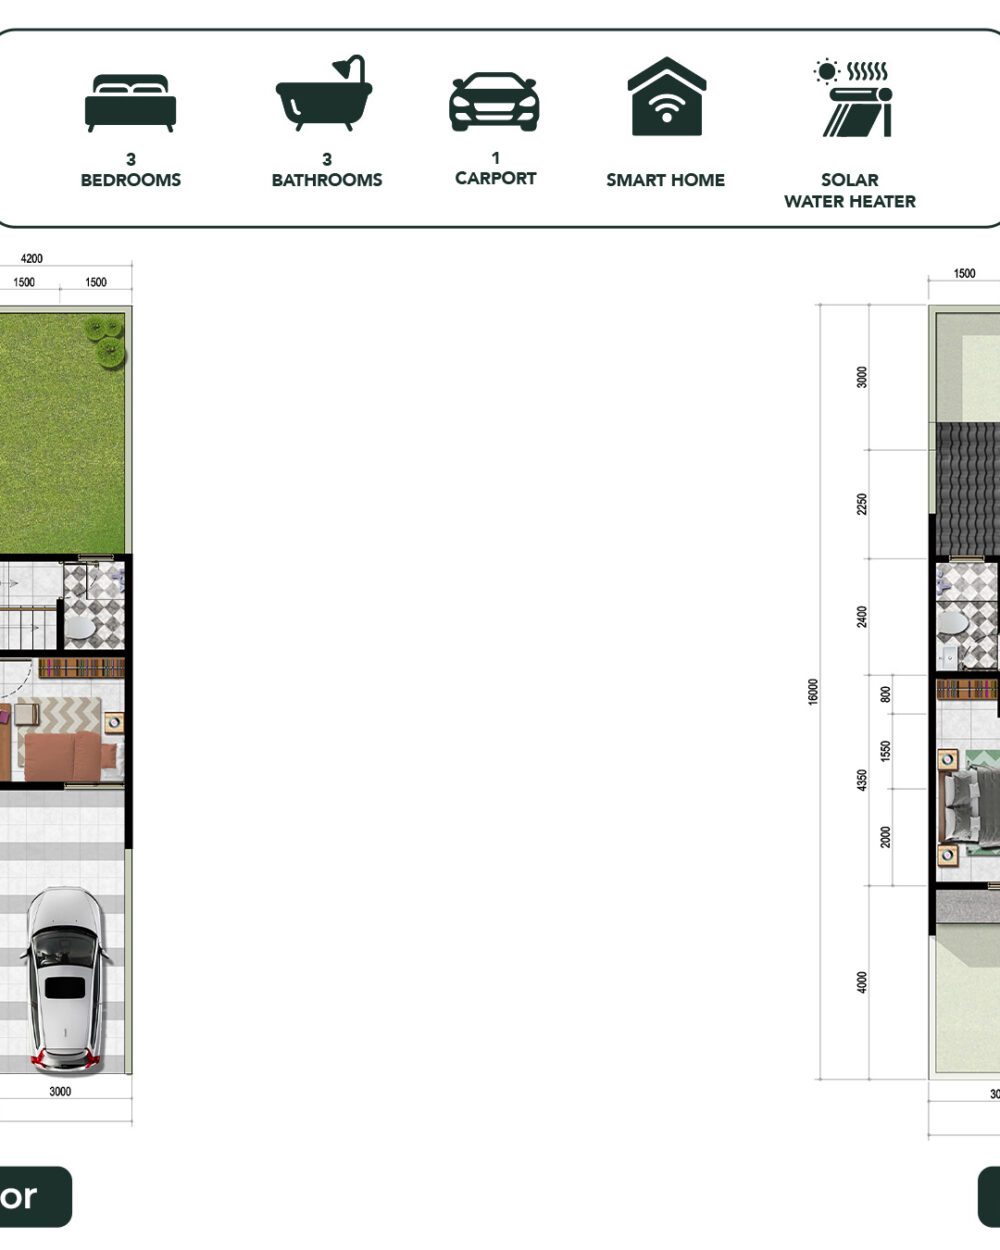Click the "4350" dimension value
Screen dimensions: 1000x1250
(x=862, y=781)
